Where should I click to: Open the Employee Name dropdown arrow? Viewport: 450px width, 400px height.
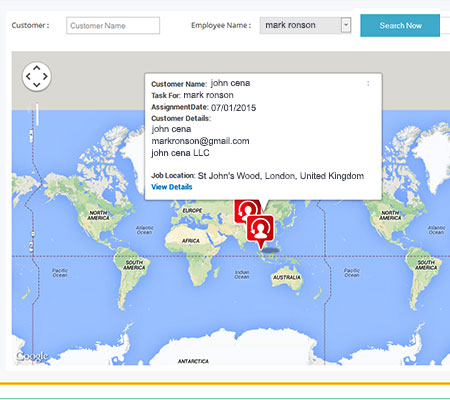pyautogui.click(x=346, y=25)
